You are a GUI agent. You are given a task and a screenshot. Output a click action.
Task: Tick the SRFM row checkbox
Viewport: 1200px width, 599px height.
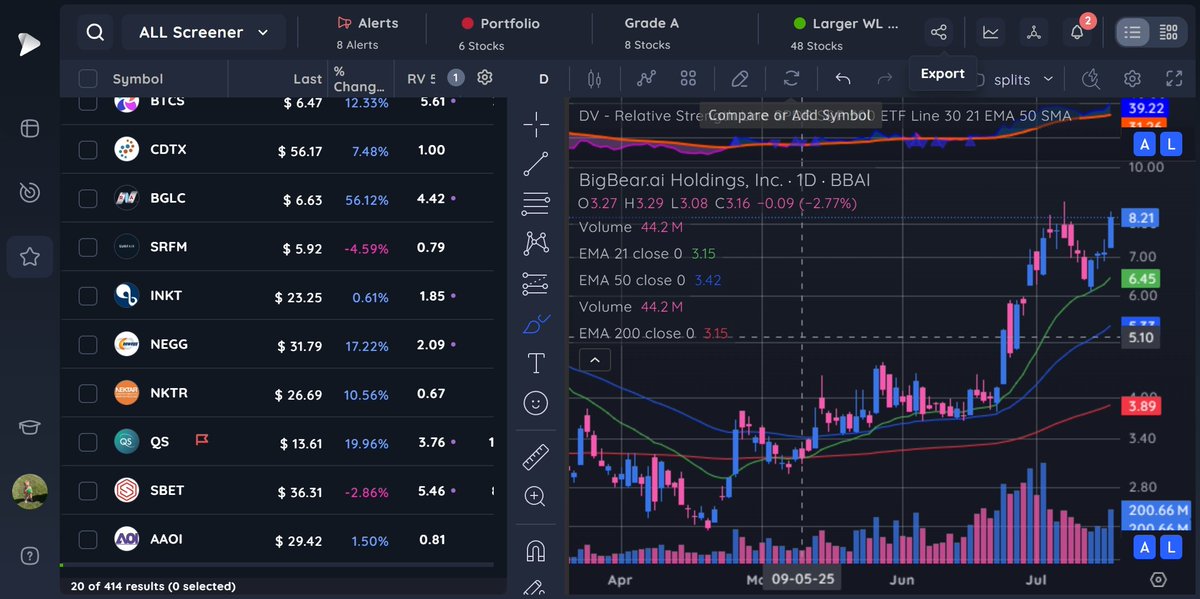(88, 247)
